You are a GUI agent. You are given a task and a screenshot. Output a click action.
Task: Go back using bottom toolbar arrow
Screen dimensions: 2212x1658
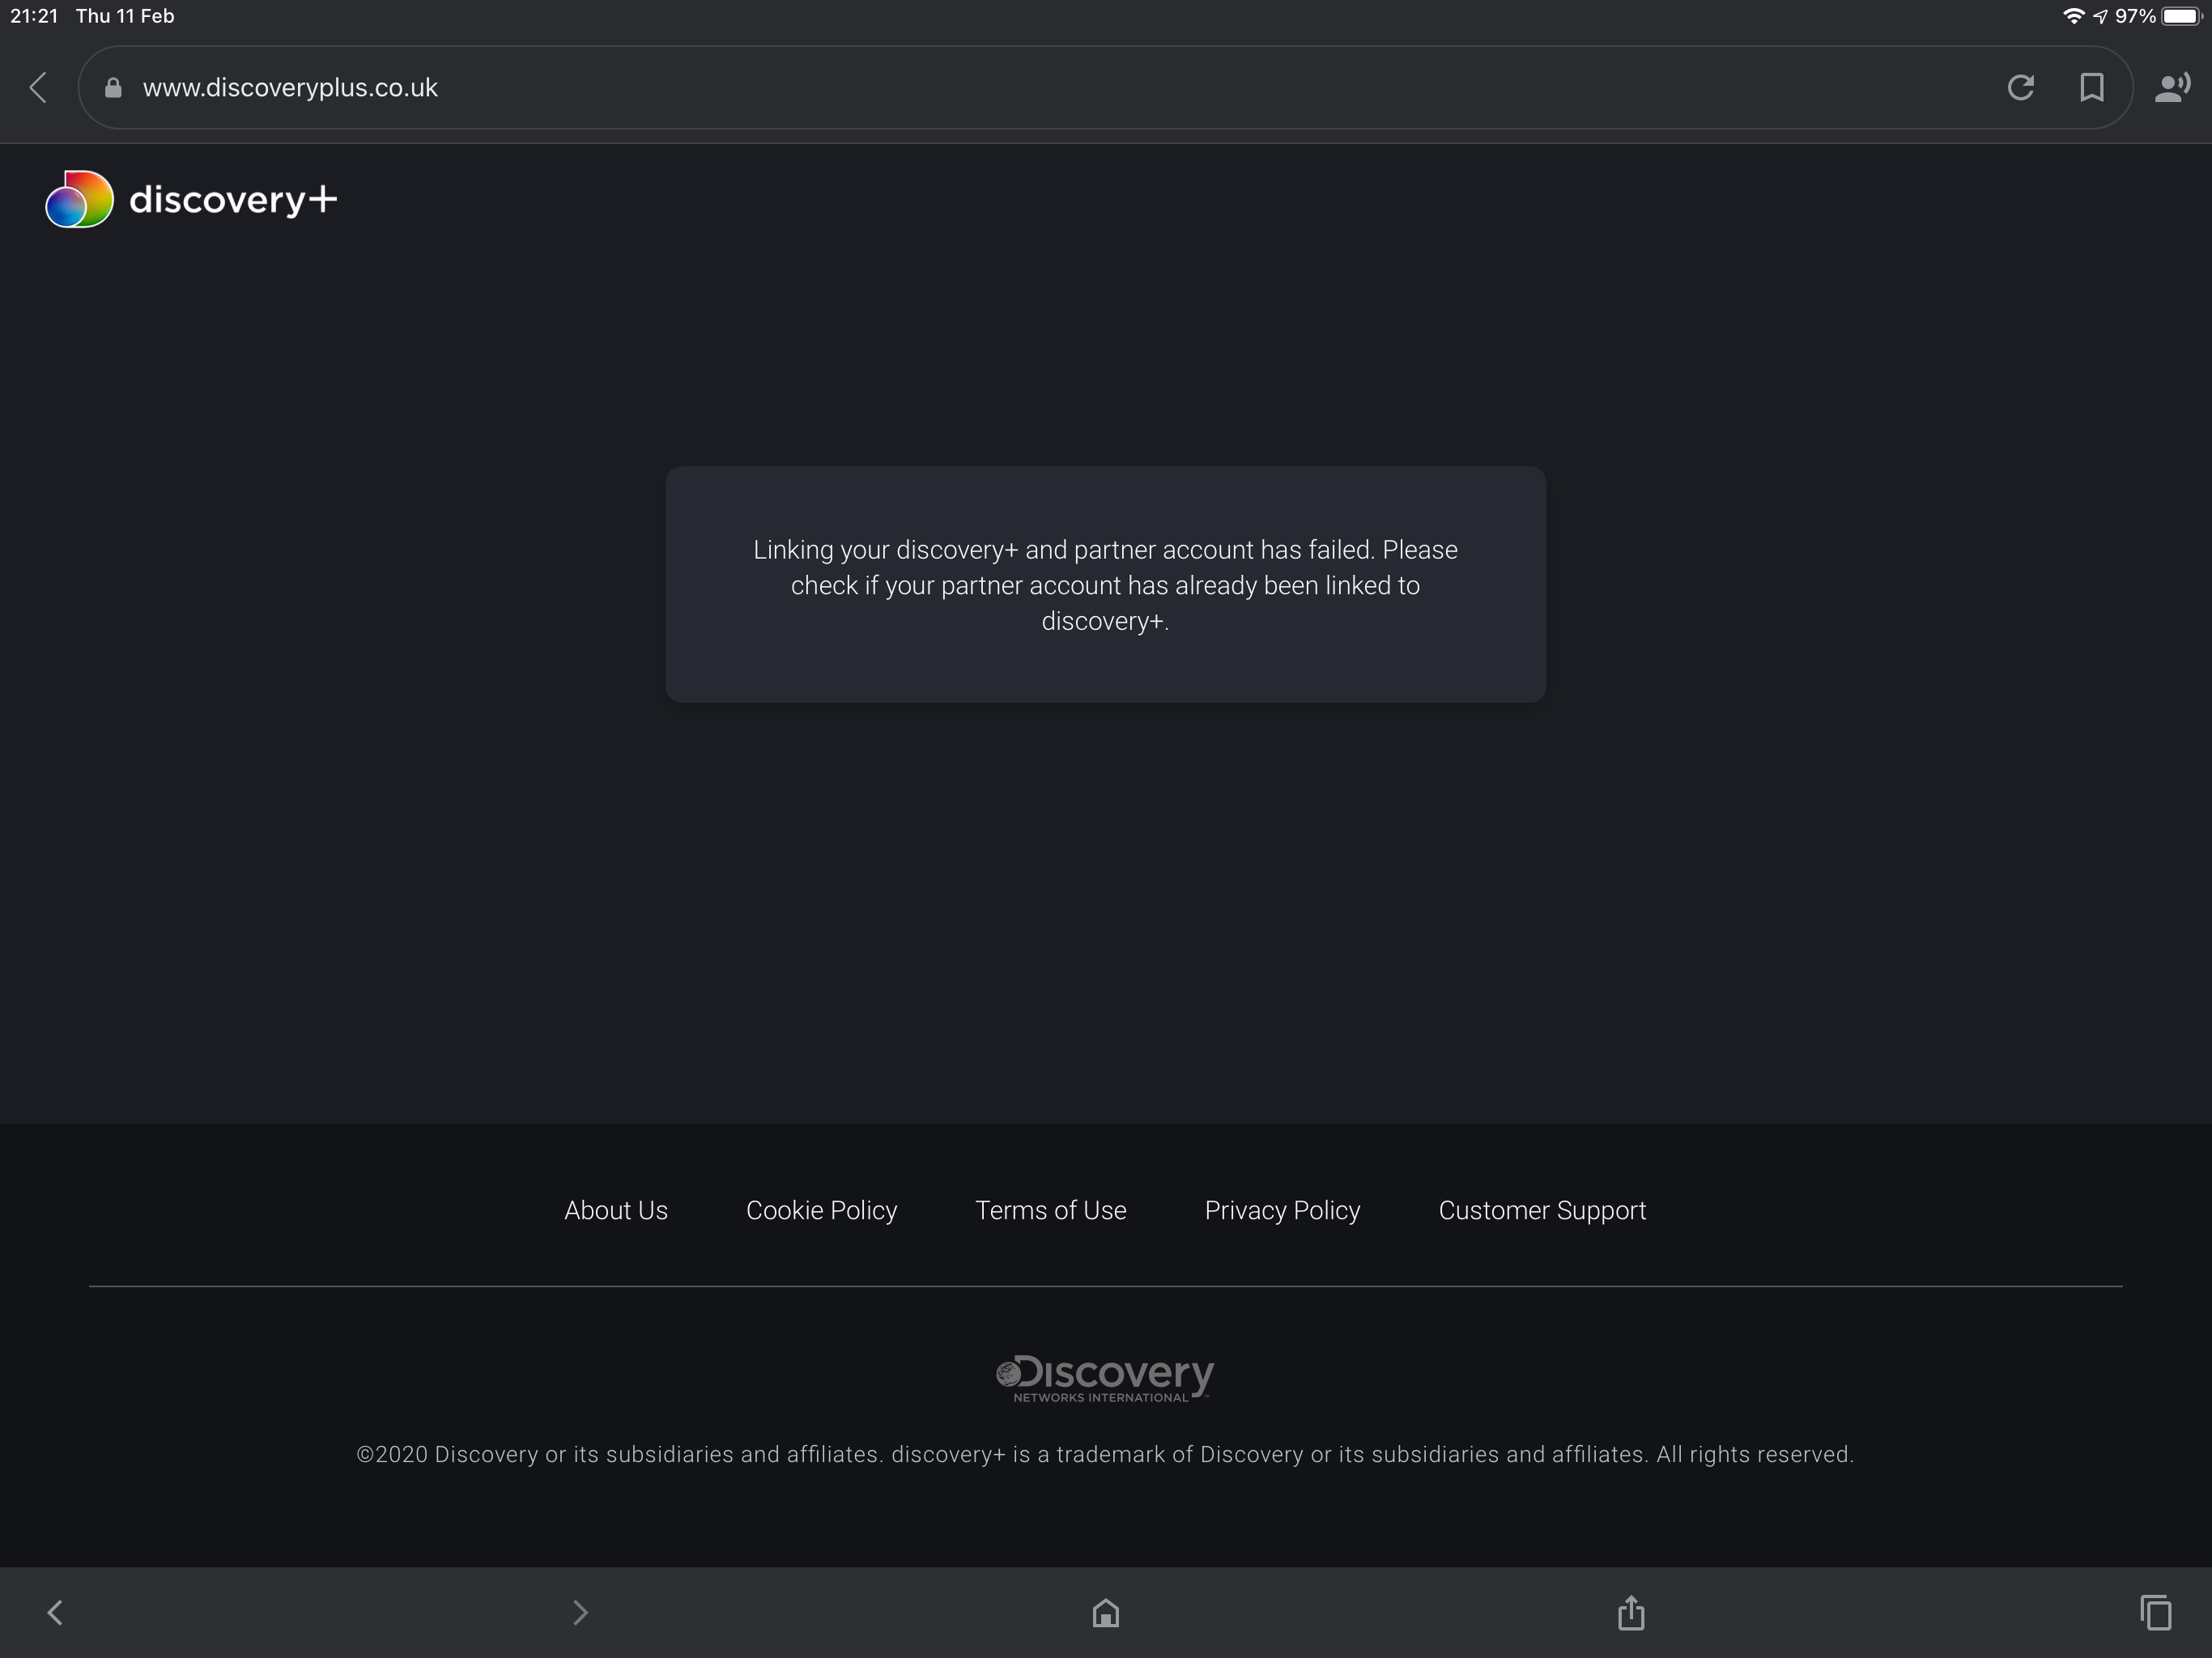click(55, 1612)
